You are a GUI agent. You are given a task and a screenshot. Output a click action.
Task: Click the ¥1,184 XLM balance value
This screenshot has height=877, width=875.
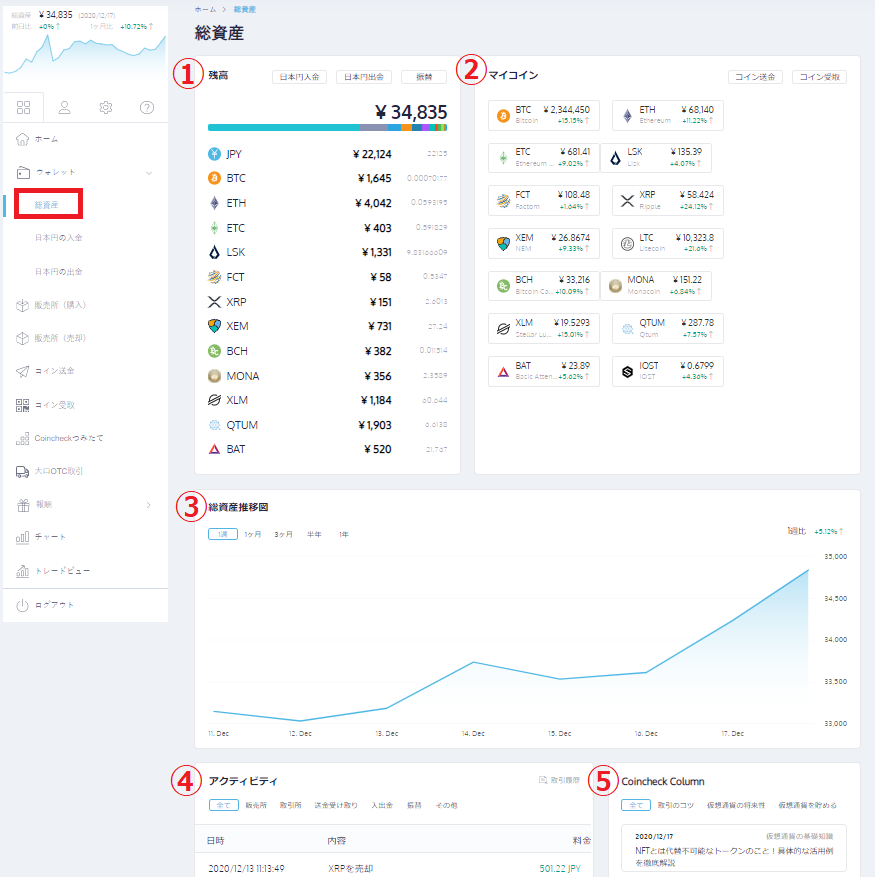click(x=376, y=400)
